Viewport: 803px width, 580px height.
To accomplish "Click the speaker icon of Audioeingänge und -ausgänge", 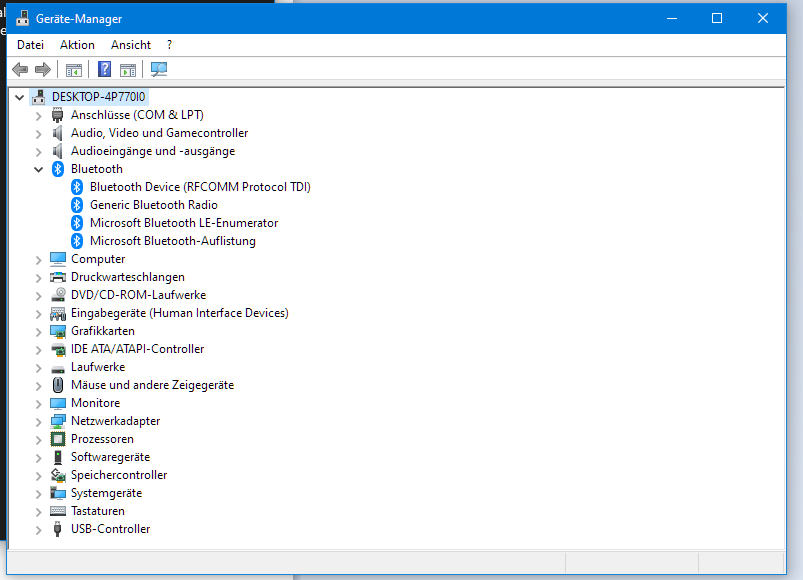I will (x=57, y=151).
